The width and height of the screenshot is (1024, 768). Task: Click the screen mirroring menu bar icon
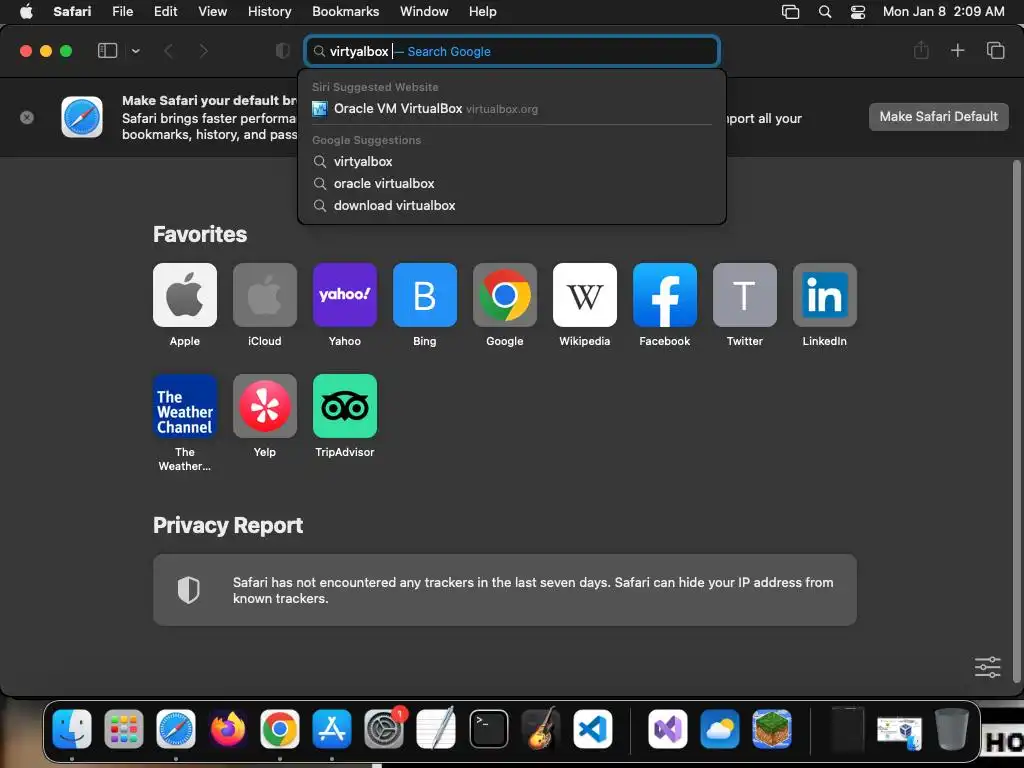(x=790, y=12)
